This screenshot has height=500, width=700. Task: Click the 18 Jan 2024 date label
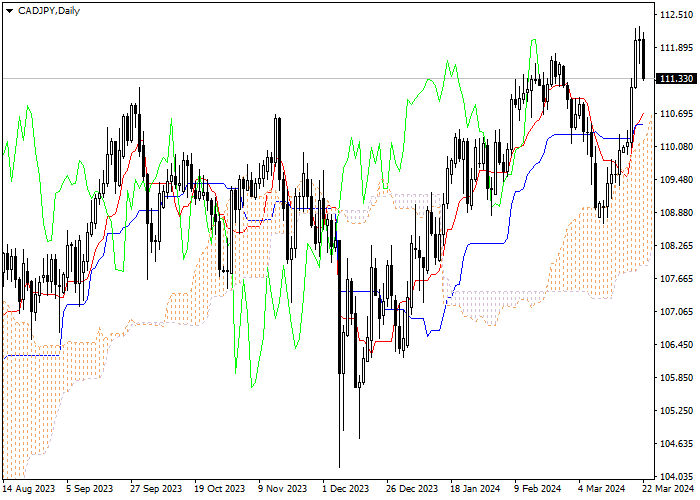tap(475, 488)
